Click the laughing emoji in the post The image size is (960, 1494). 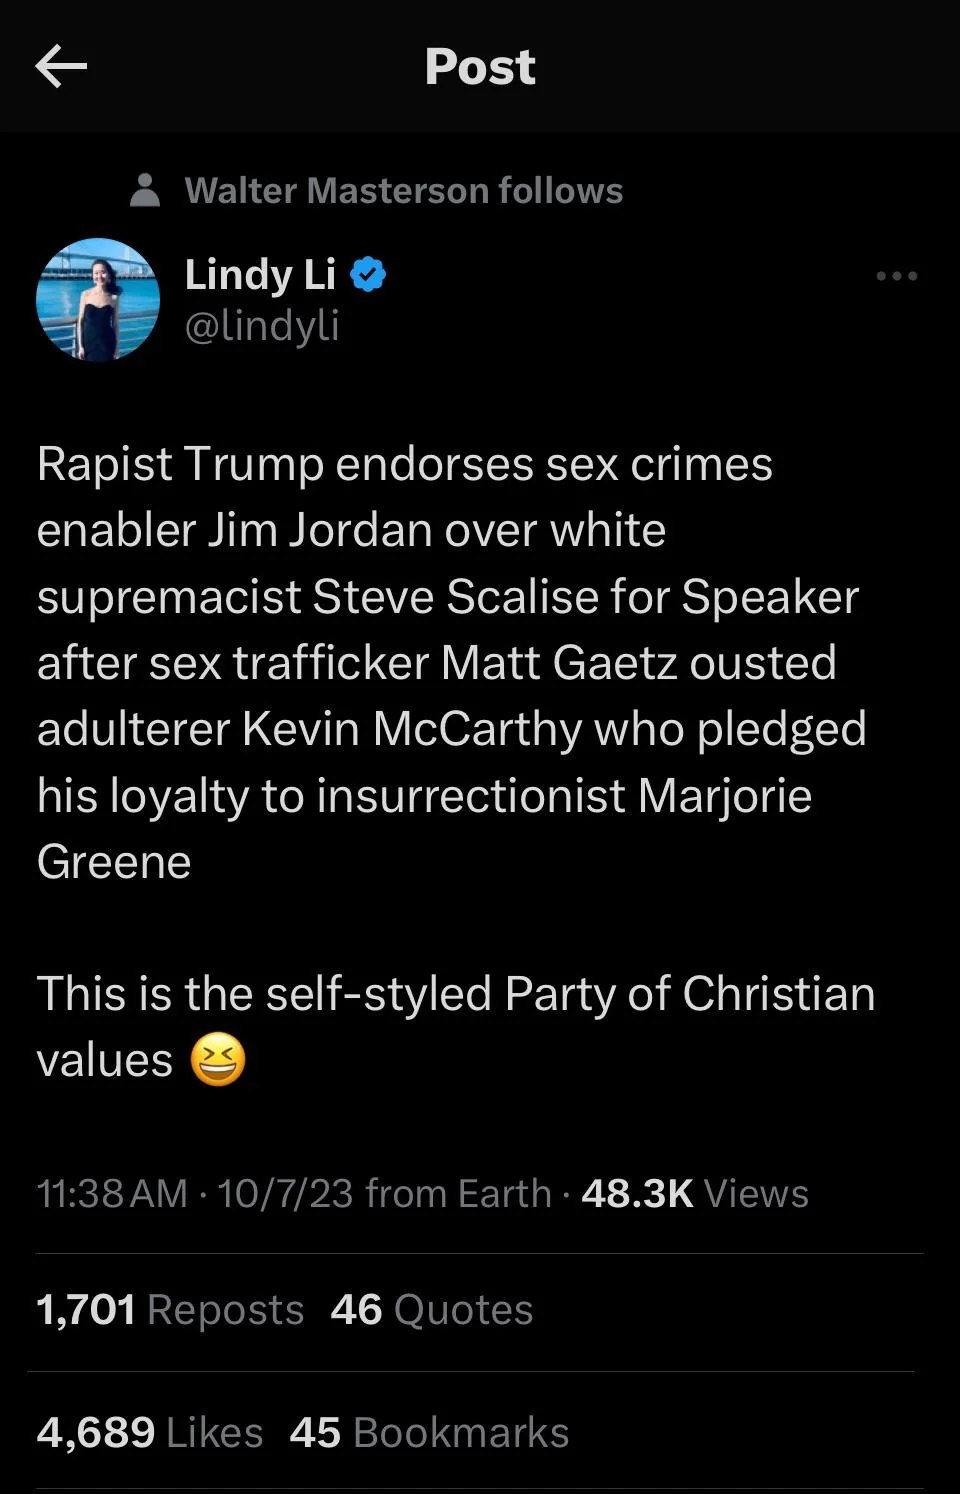point(218,1060)
